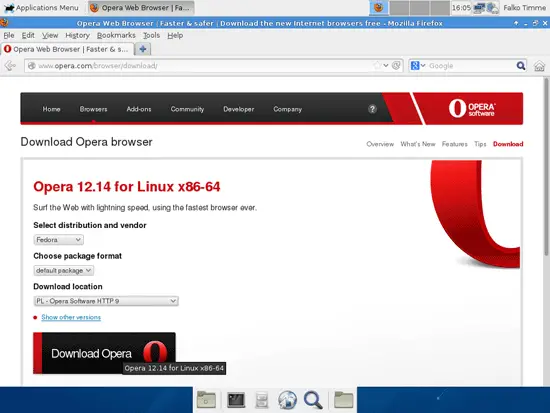The width and height of the screenshot is (550, 413).
Task: Open the Browsers nav link
Action: click(93, 109)
